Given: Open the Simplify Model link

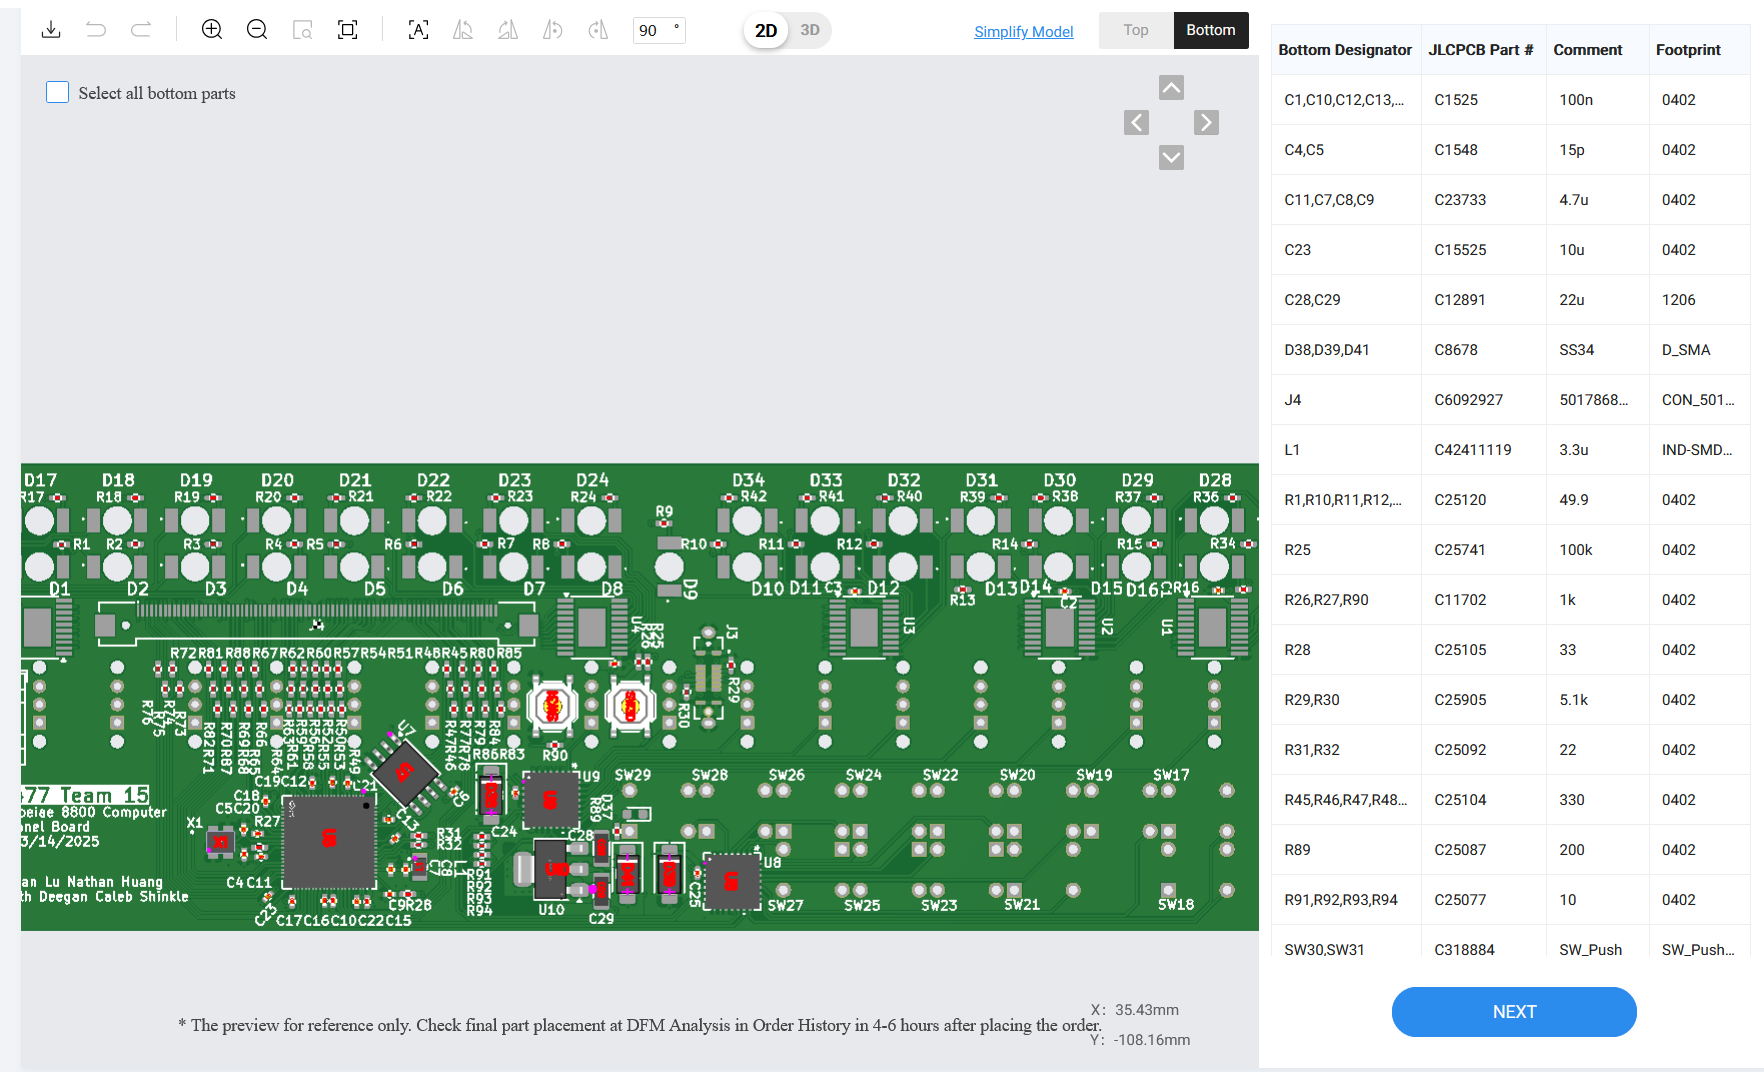Looking at the screenshot, I should (x=1023, y=32).
